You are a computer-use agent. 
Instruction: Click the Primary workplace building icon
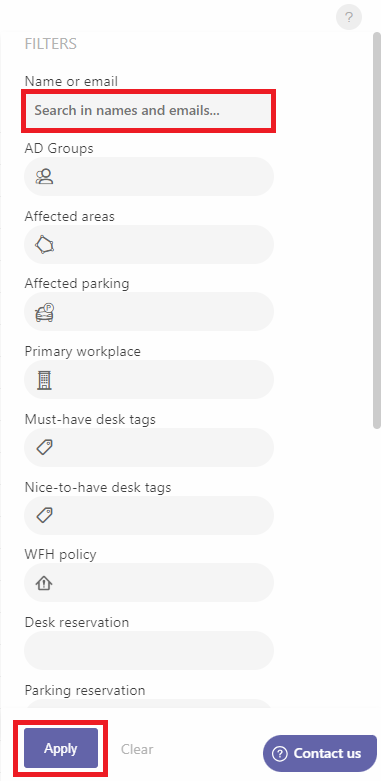pos(44,381)
